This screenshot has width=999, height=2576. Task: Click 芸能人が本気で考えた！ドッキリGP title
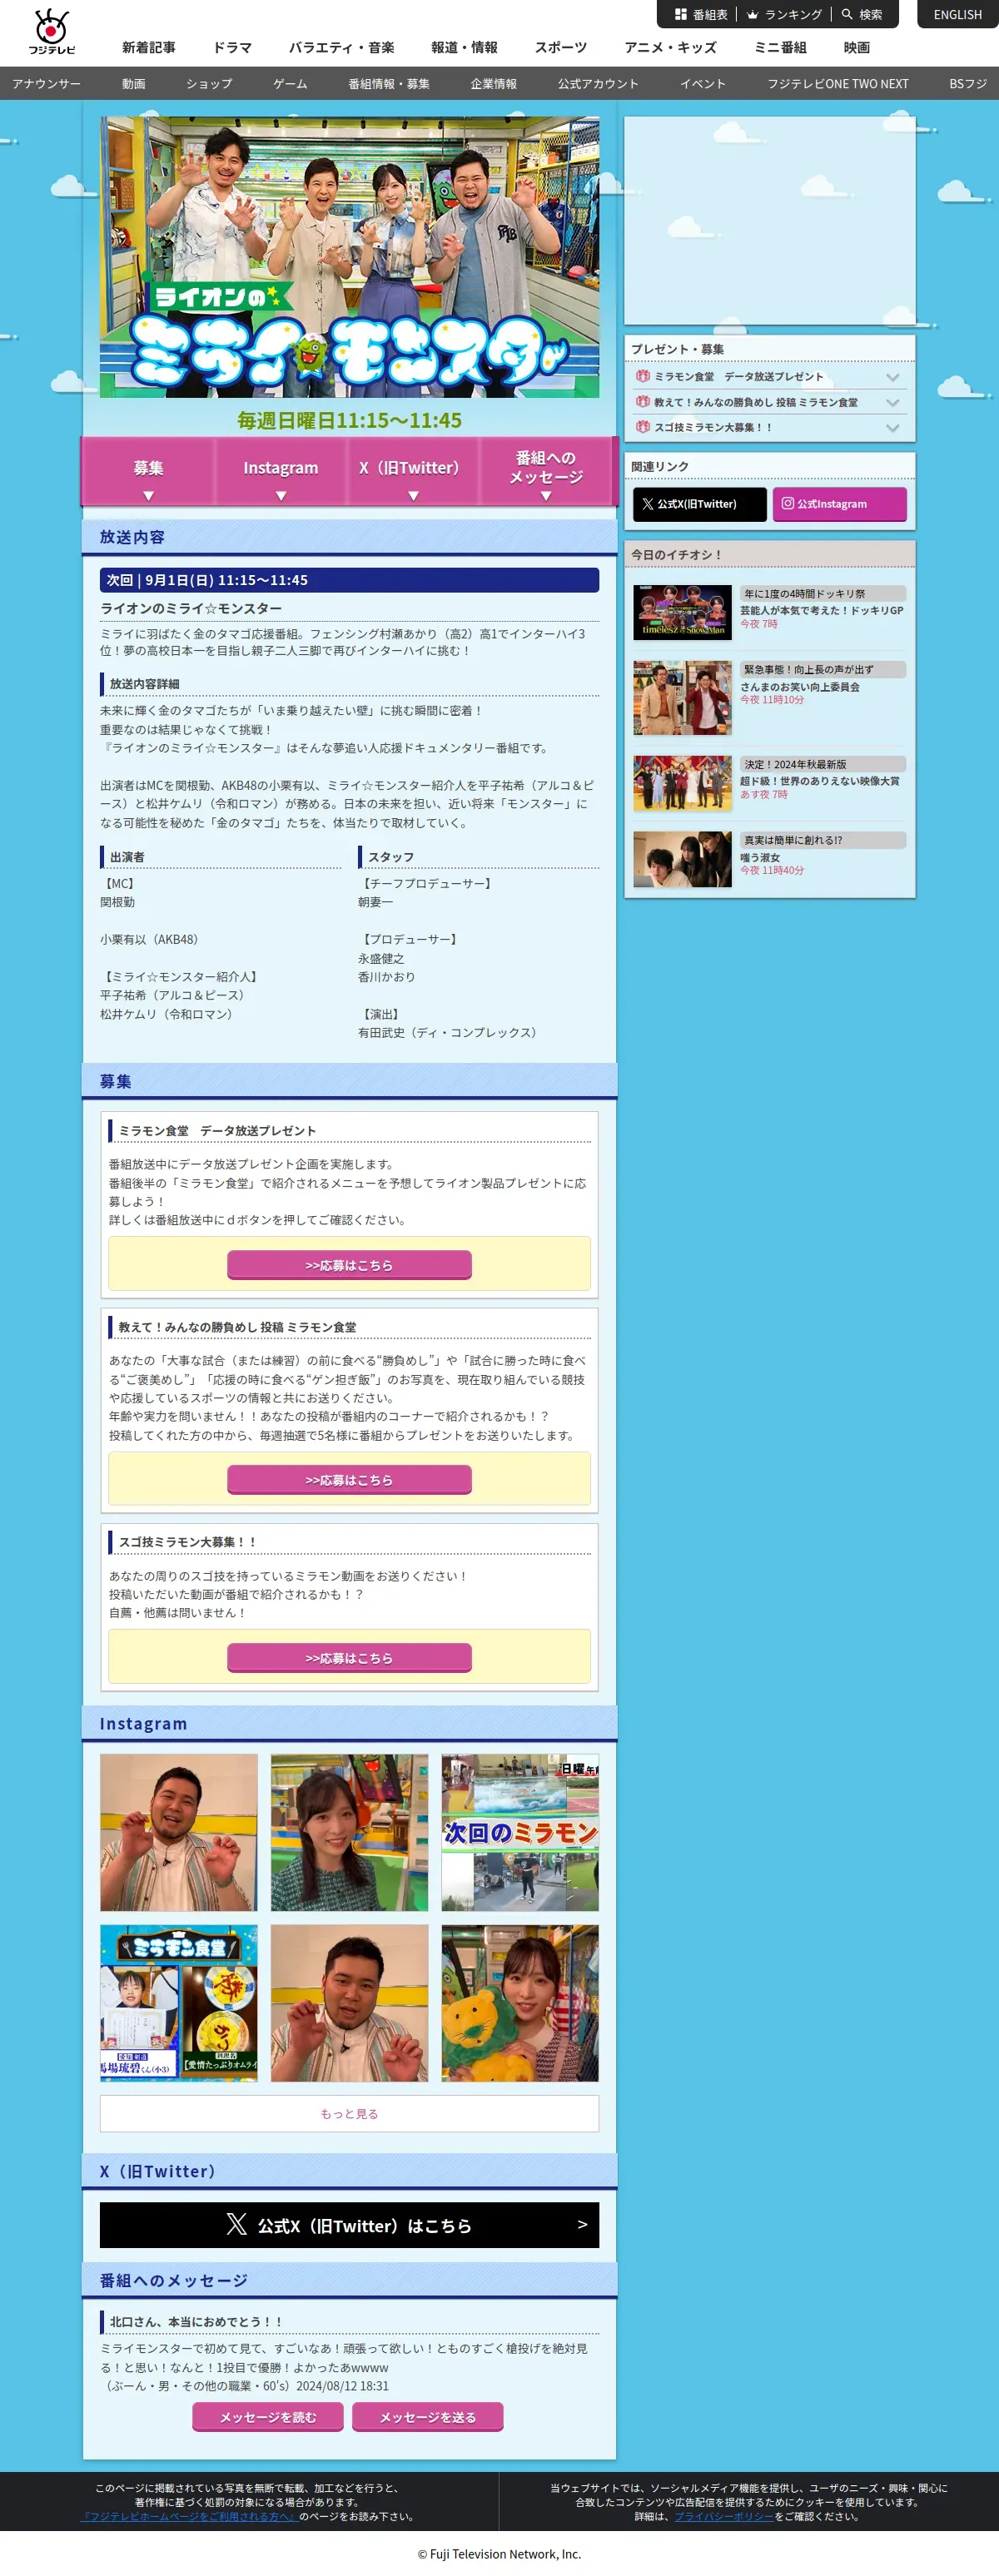pos(821,610)
